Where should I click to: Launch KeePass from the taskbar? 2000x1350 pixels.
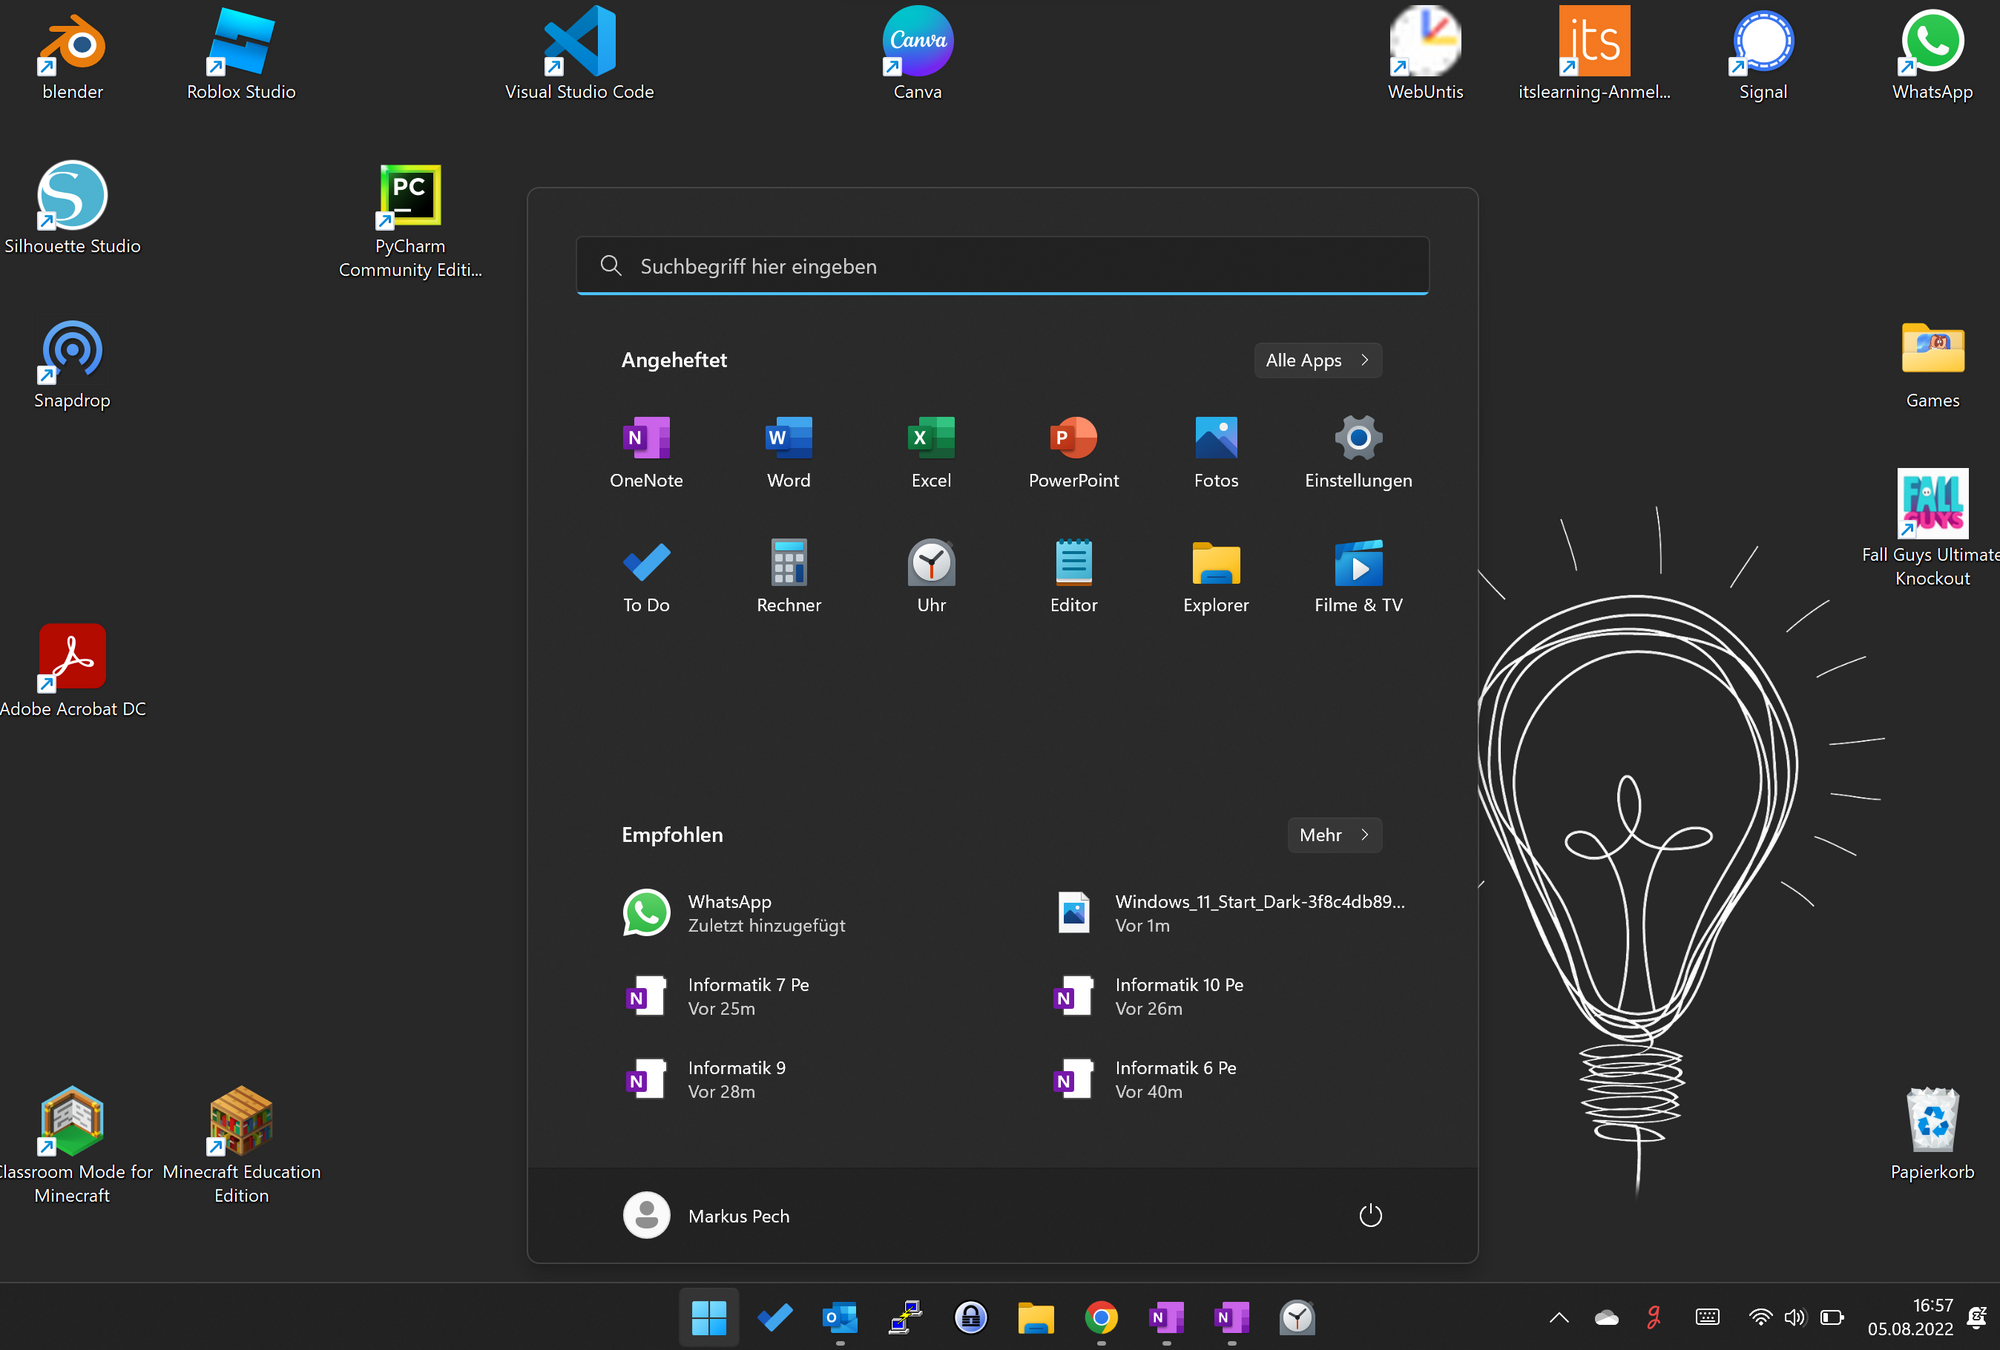coord(971,1318)
